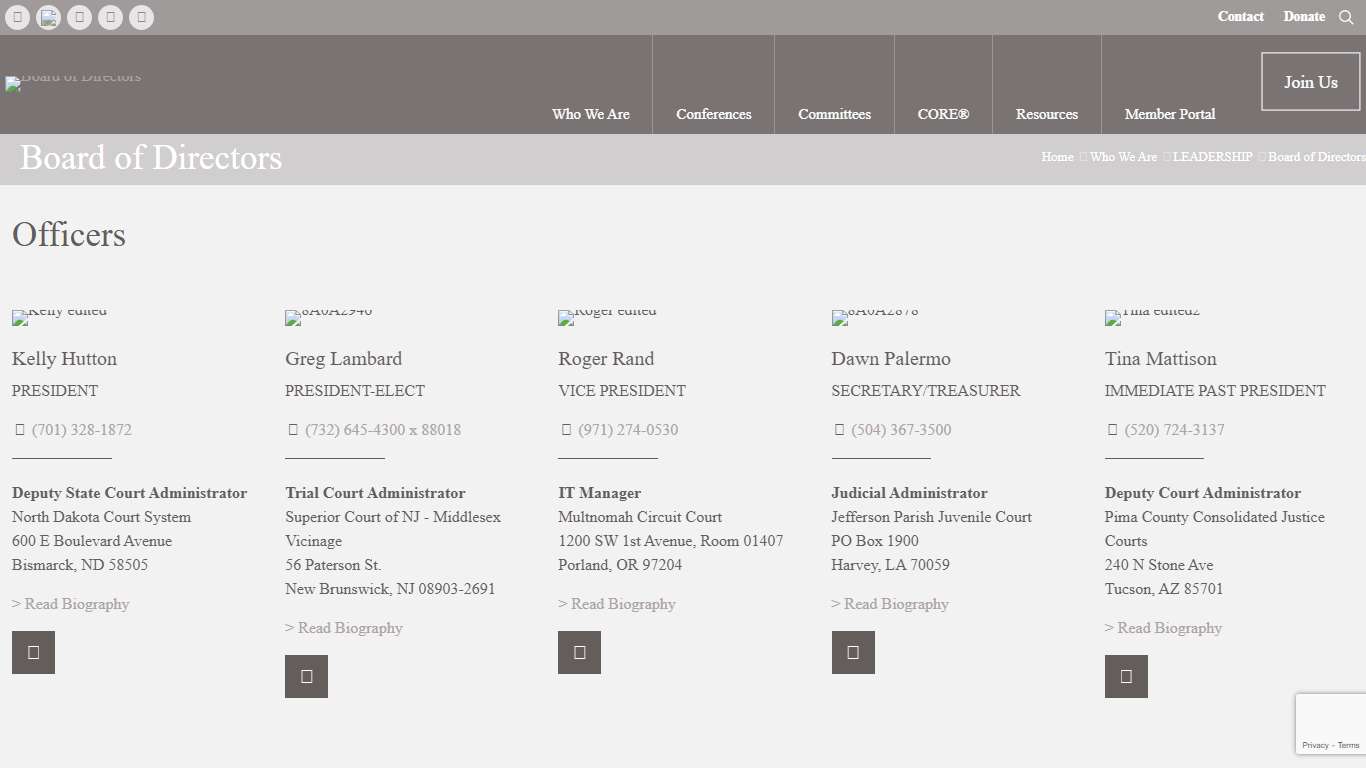Read Kelly Hutton's biography
This screenshot has height=768, width=1366.
coord(70,603)
